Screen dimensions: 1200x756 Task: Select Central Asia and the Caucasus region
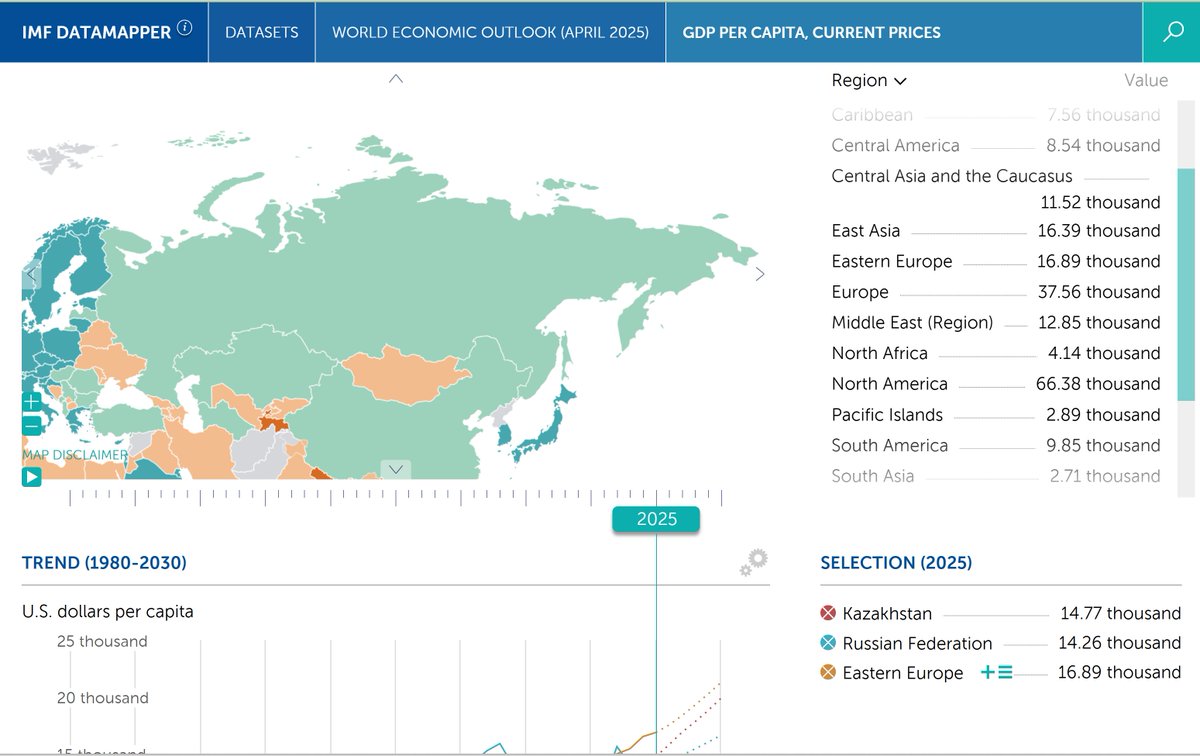pyautogui.click(x=996, y=188)
